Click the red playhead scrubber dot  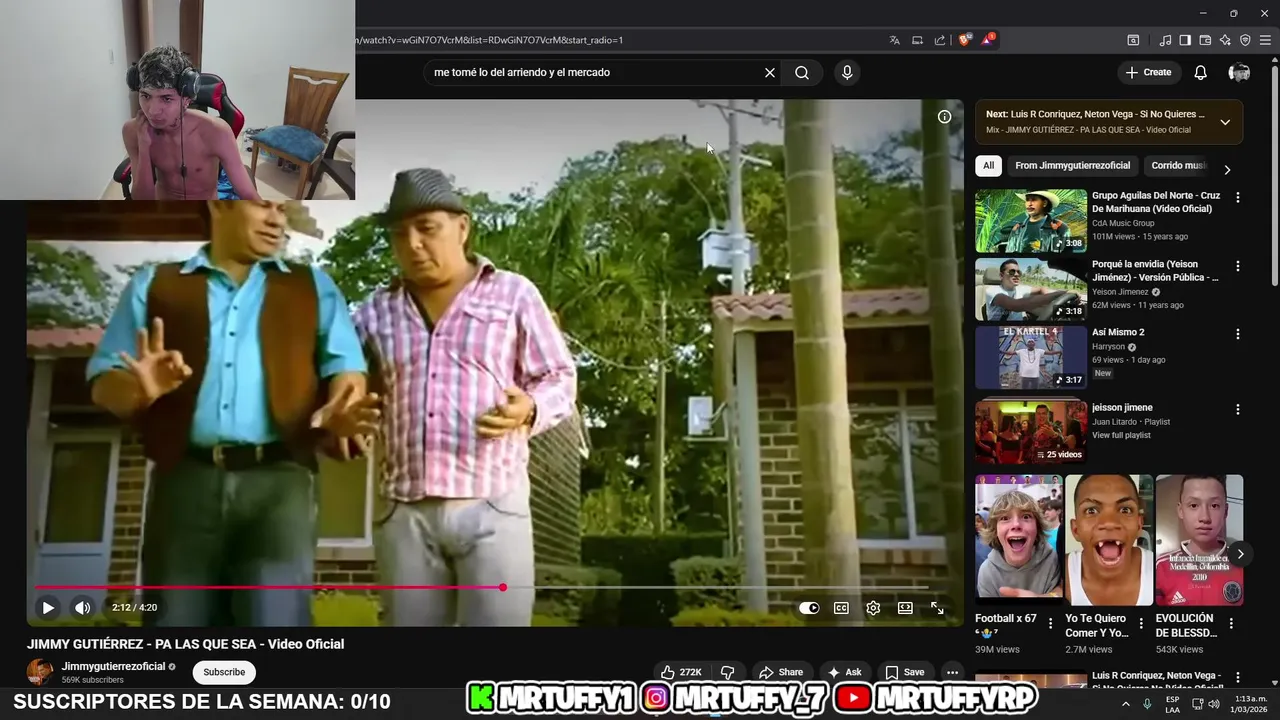[x=503, y=588]
